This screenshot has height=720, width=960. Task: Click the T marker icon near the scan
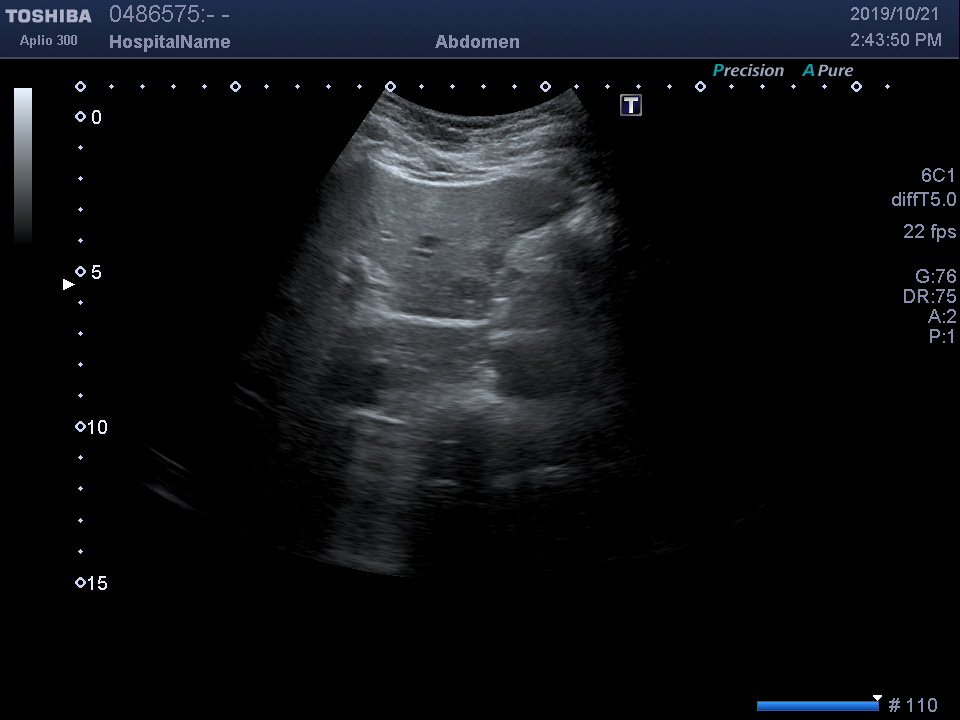(631, 105)
